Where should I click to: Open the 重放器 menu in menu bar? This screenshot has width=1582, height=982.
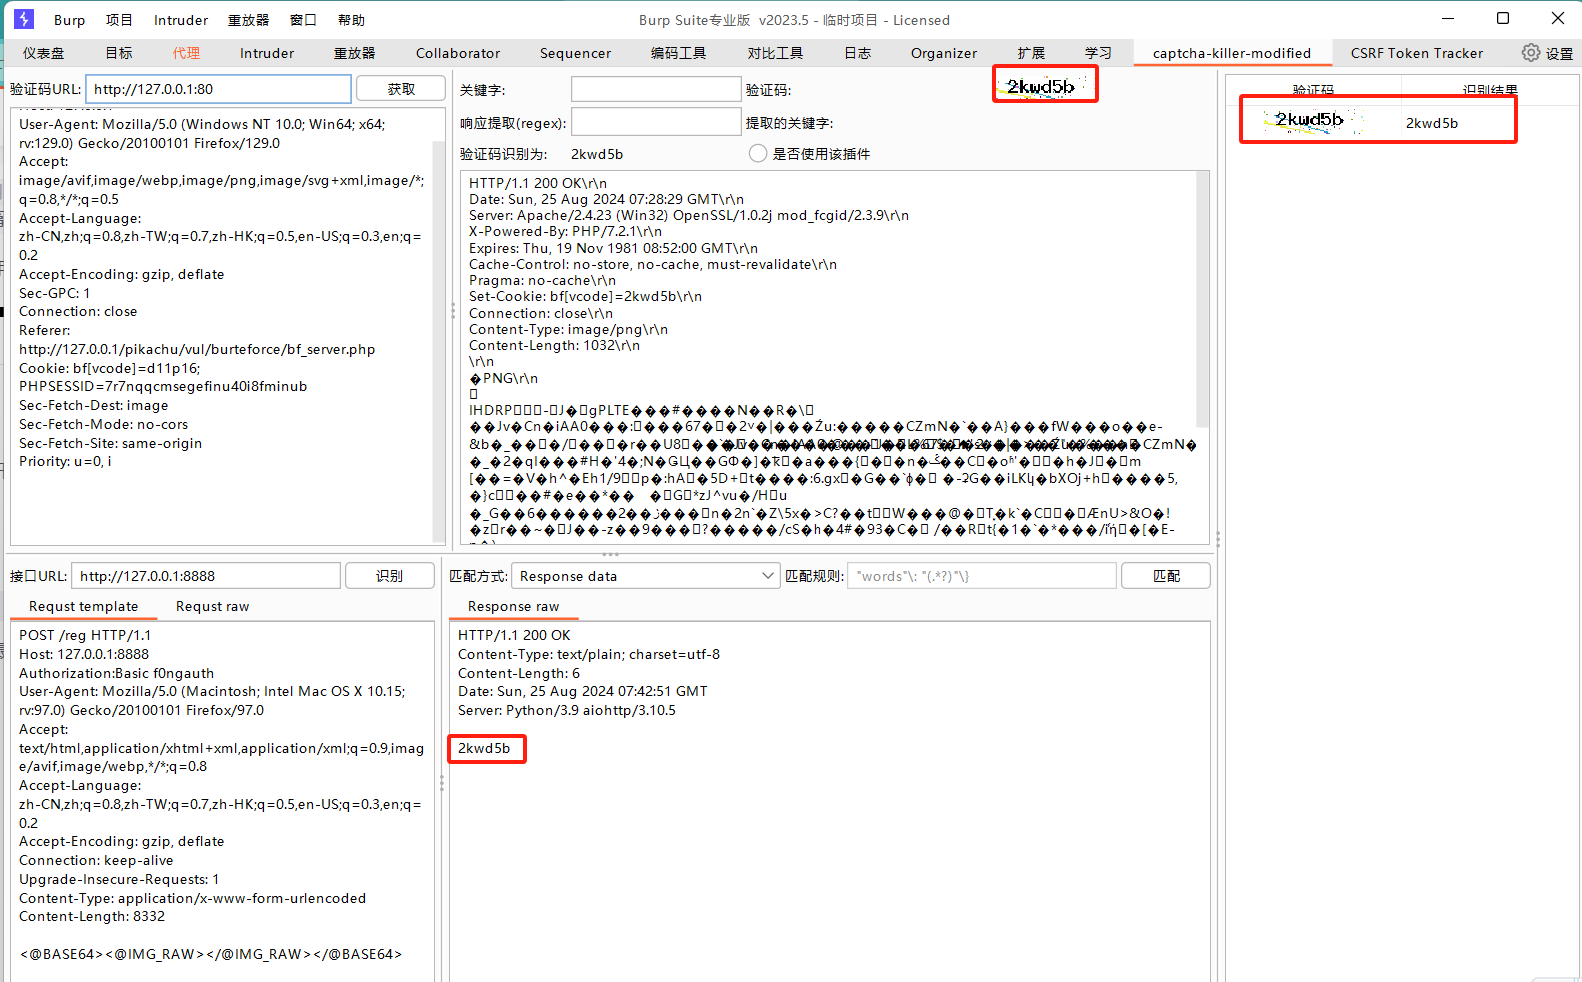click(x=248, y=20)
